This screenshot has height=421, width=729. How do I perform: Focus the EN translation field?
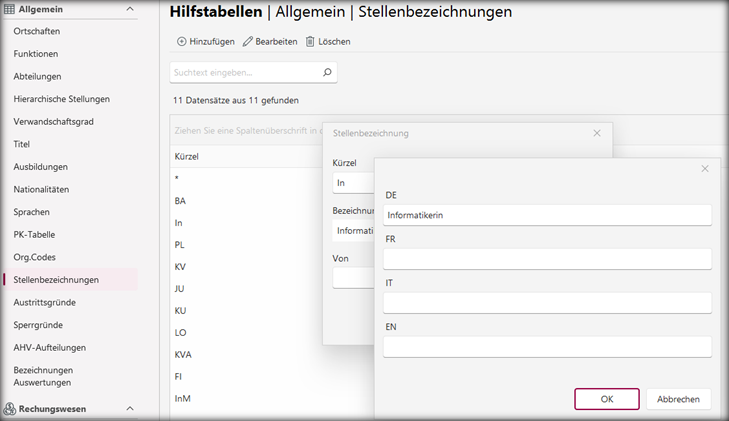coord(547,346)
